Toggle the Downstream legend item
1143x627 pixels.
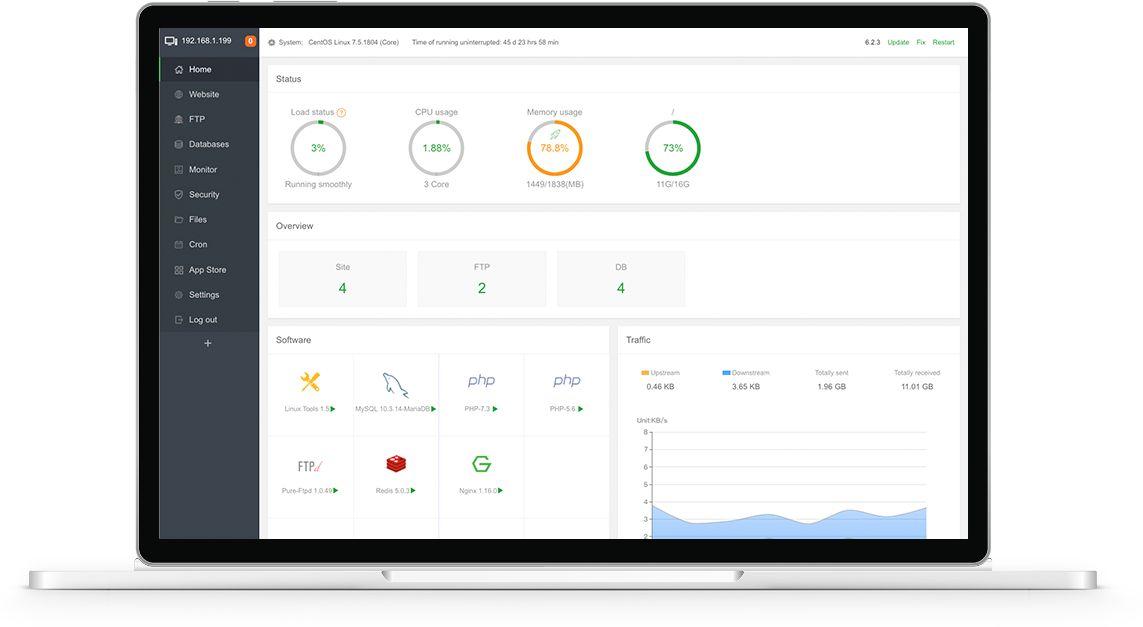click(x=746, y=373)
